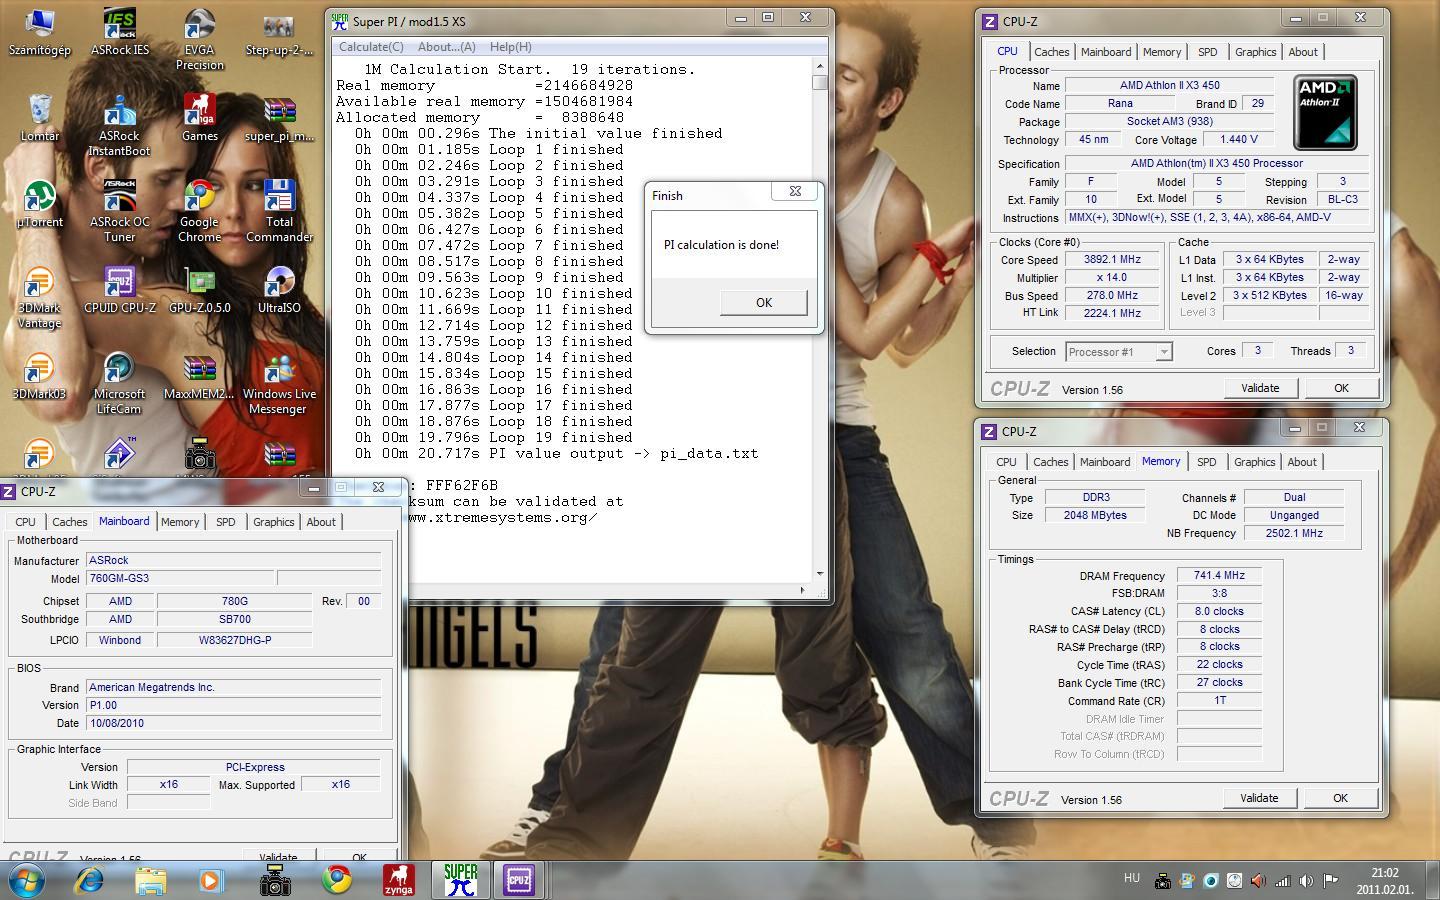
Task: Open Total Commander desktop icon
Action: (x=279, y=211)
